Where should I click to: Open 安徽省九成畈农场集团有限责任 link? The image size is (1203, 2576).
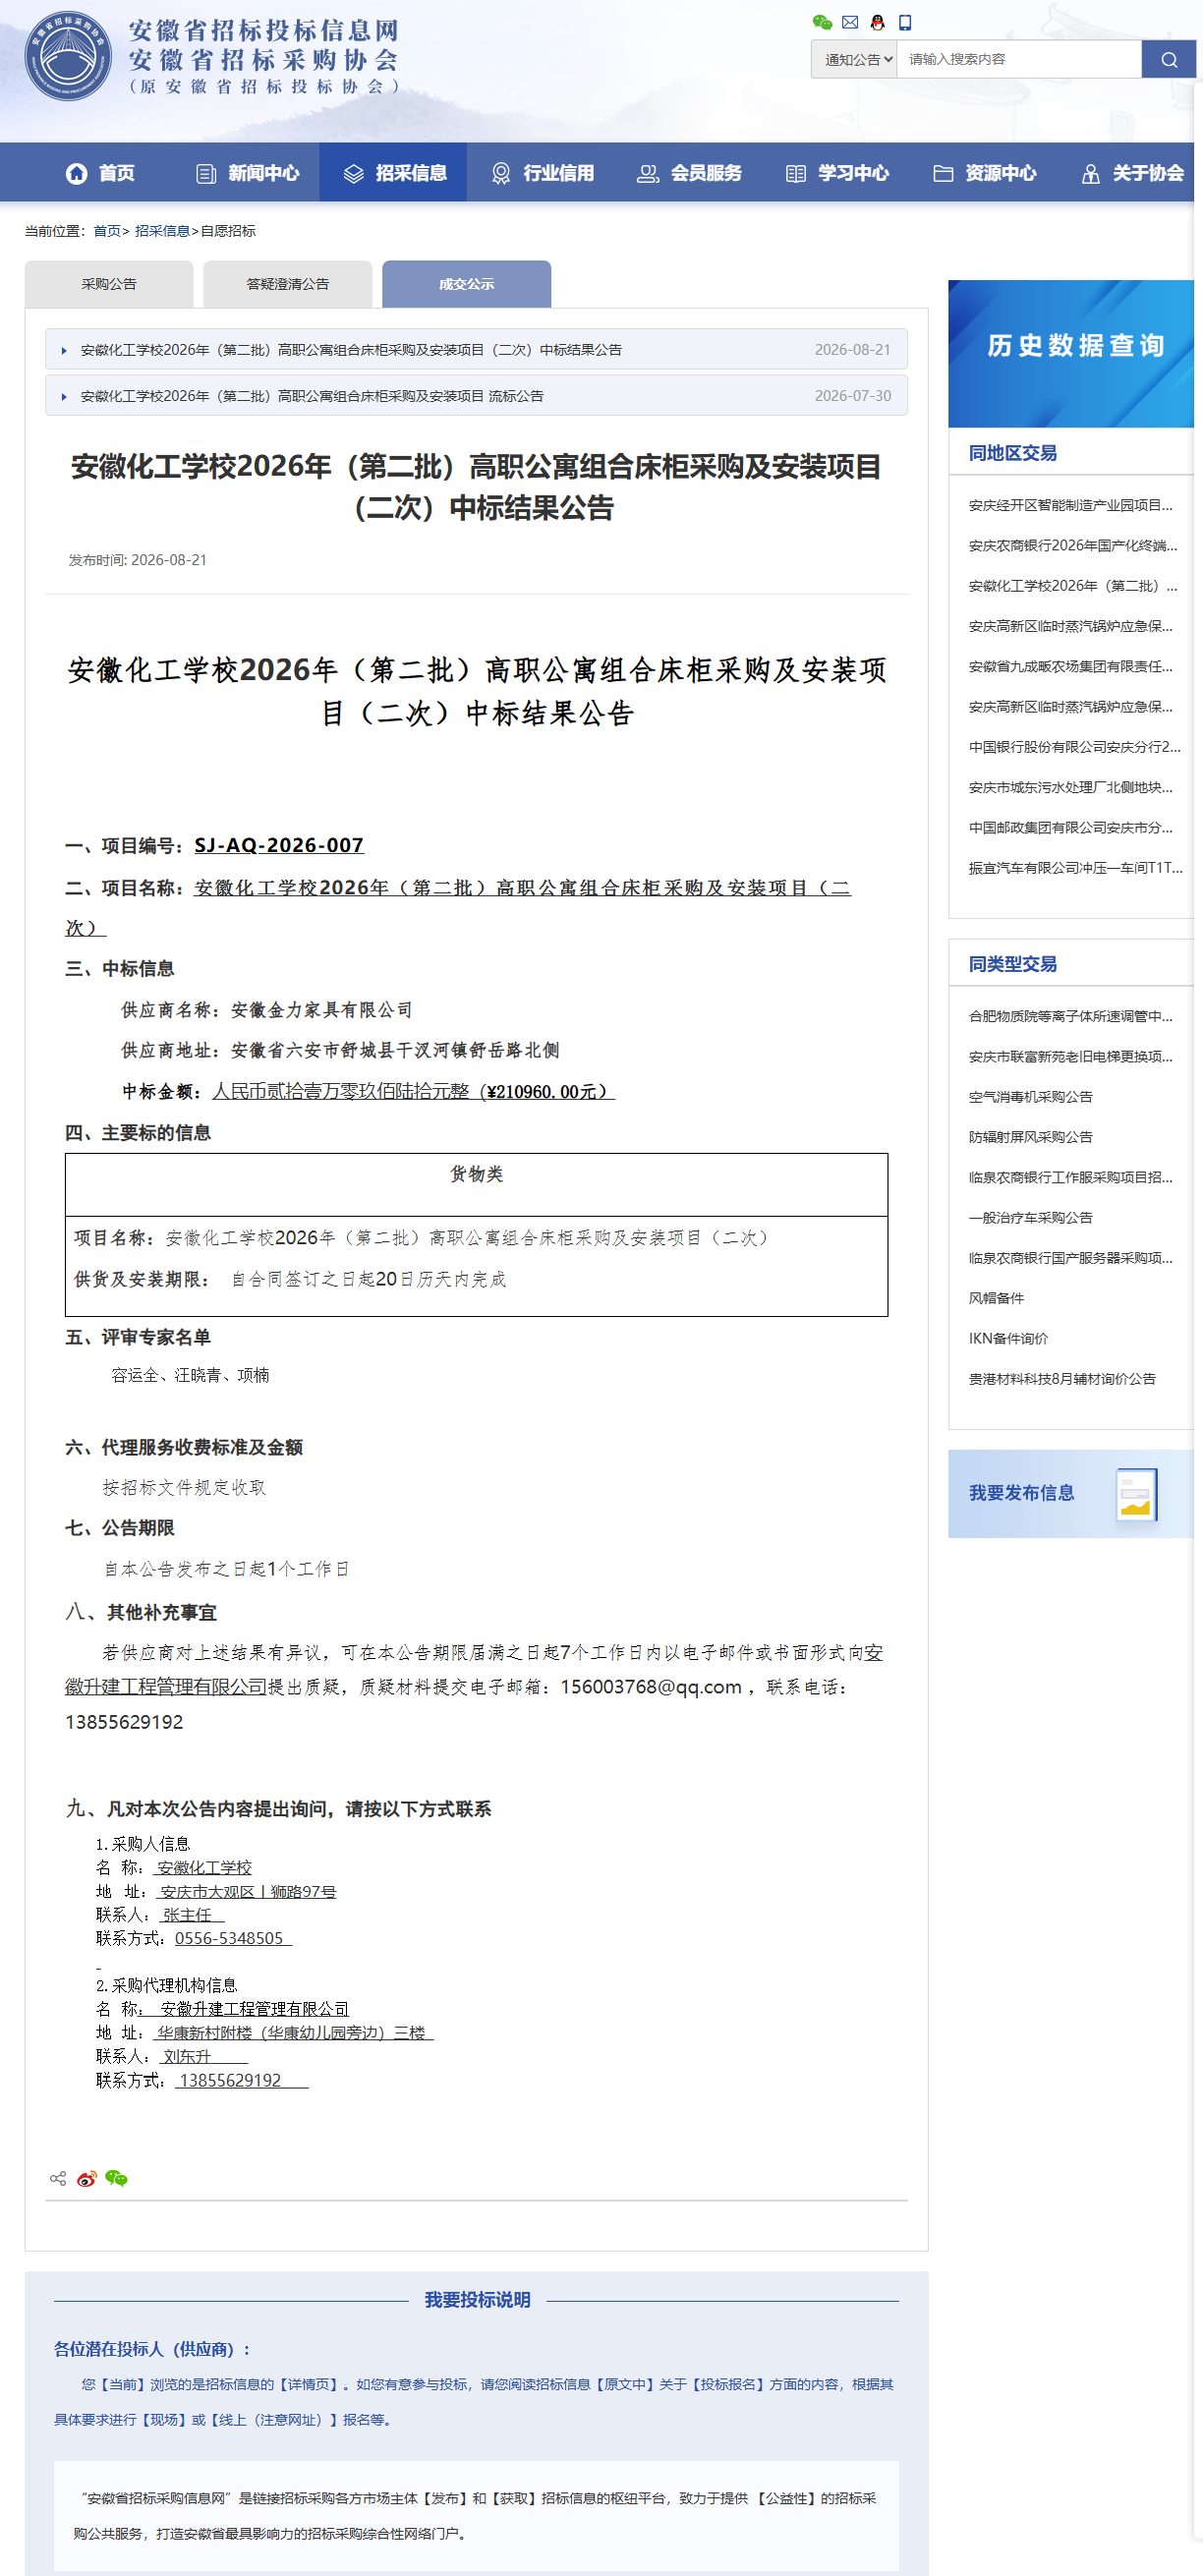[x=1070, y=666]
